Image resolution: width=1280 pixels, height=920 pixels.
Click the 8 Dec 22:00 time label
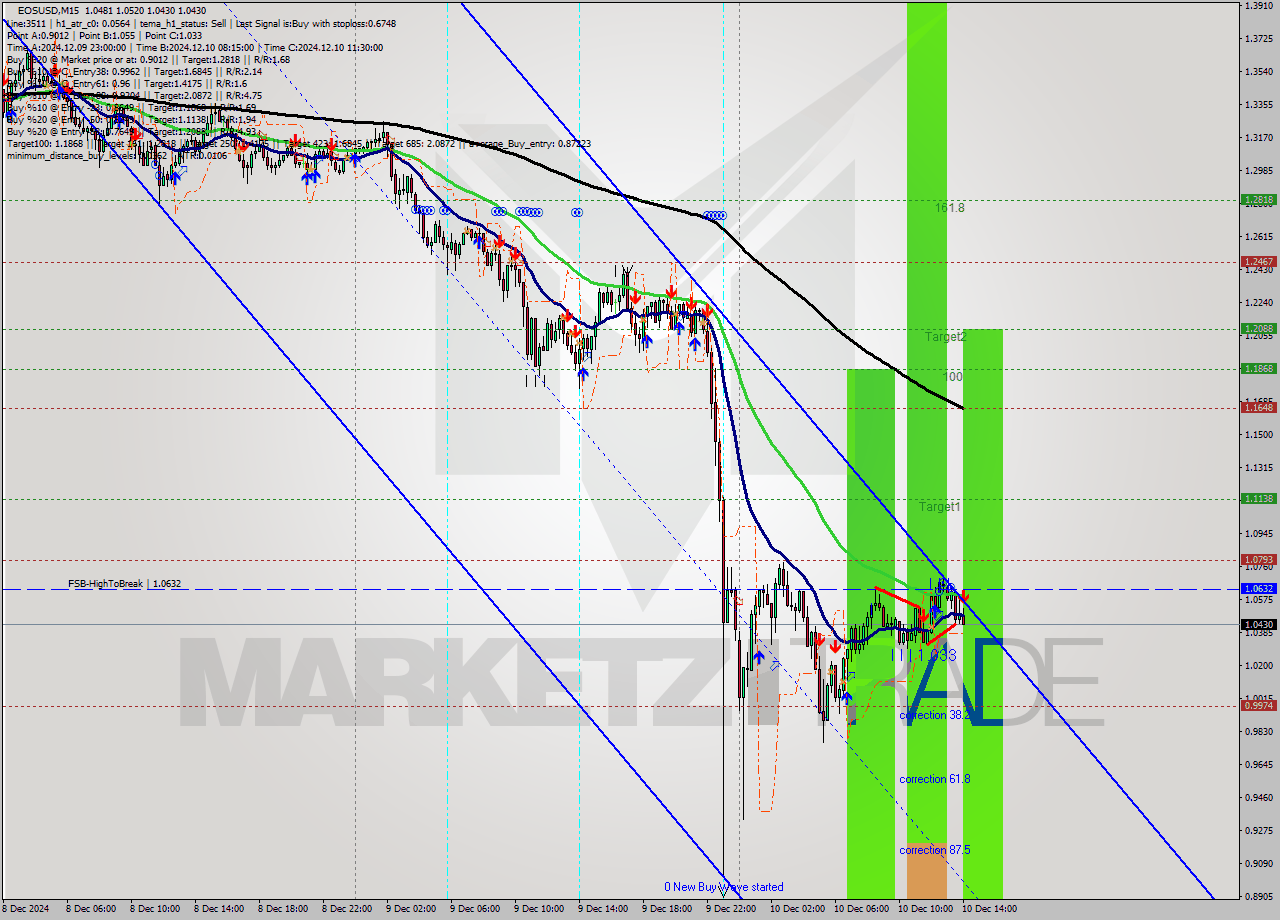click(x=346, y=909)
